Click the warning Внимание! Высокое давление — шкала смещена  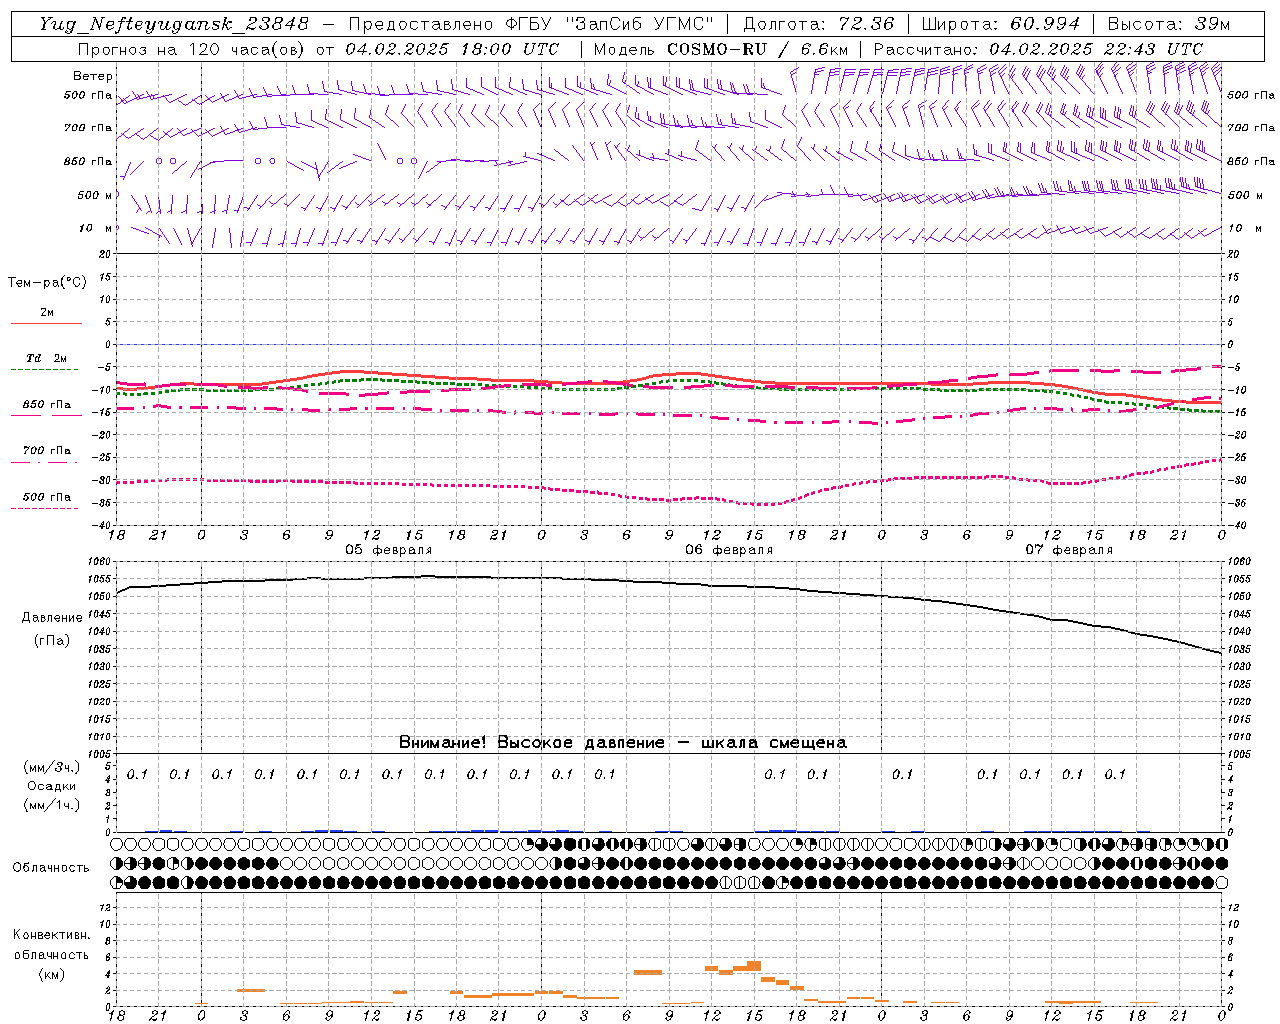623,742
